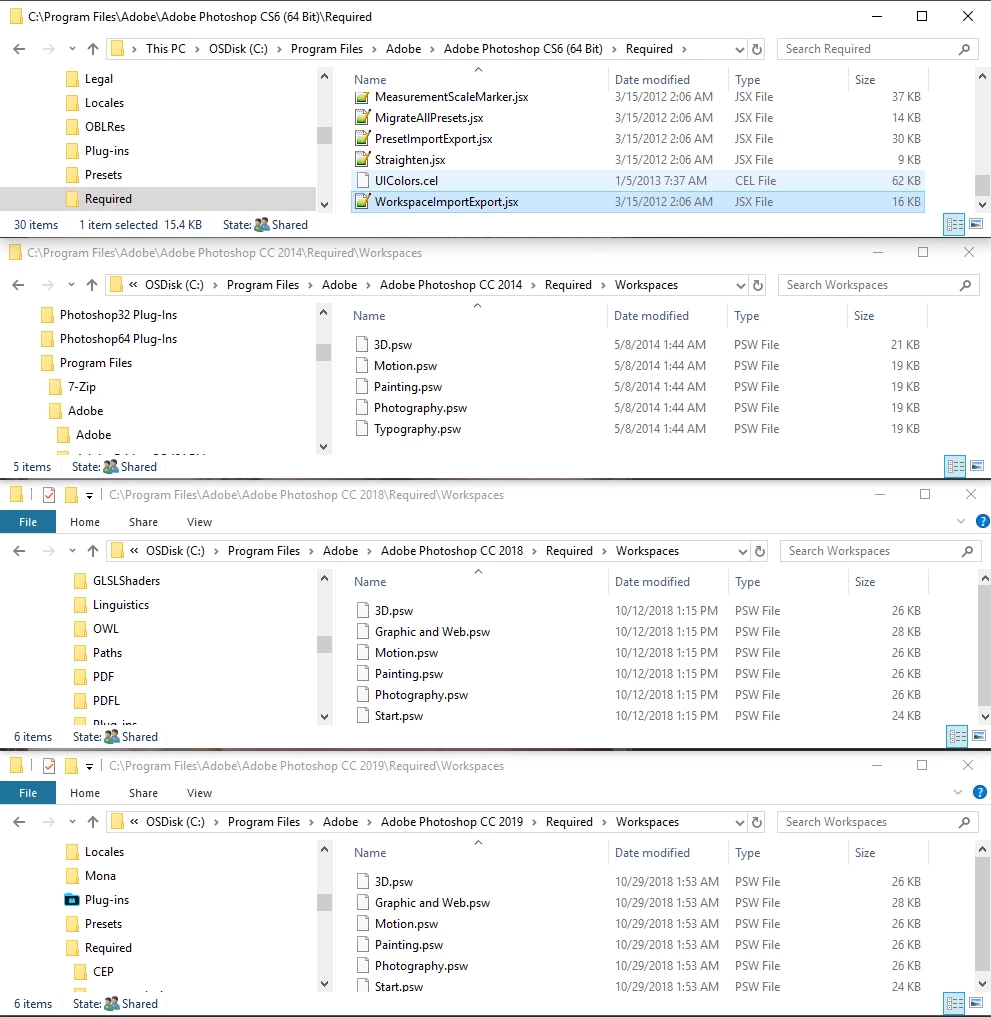
Task: Click the file list scrollbar in the CC 2019 window
Action: tap(981, 915)
